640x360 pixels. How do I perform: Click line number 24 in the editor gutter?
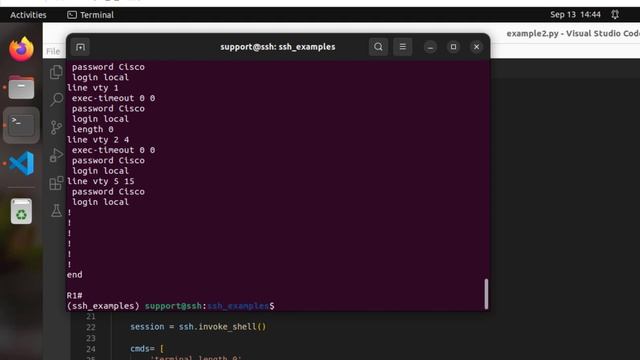tap(91, 349)
